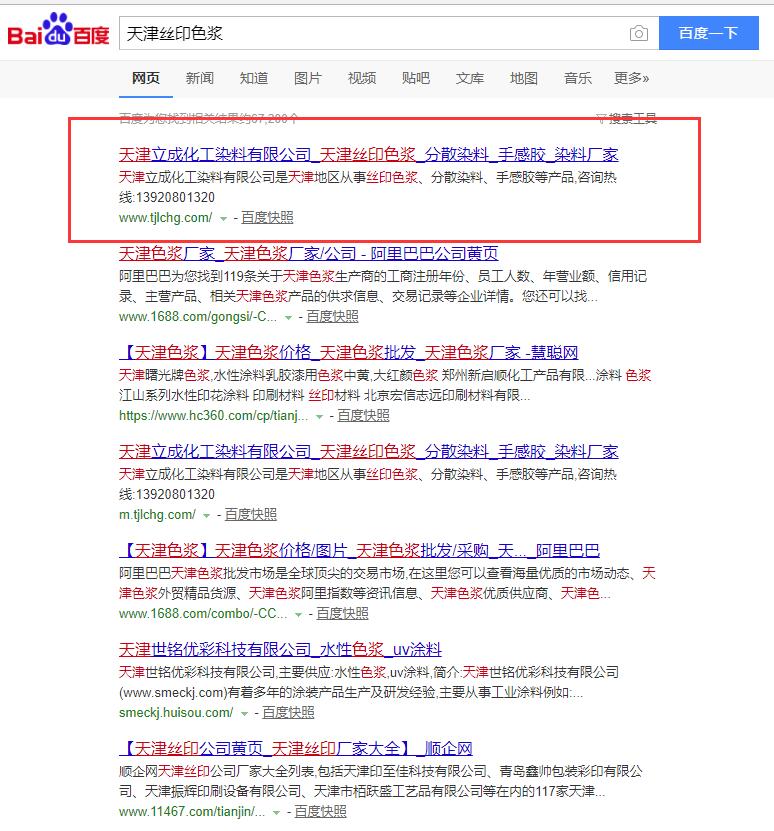
Task: Click the Baidu logo
Action: [58, 30]
